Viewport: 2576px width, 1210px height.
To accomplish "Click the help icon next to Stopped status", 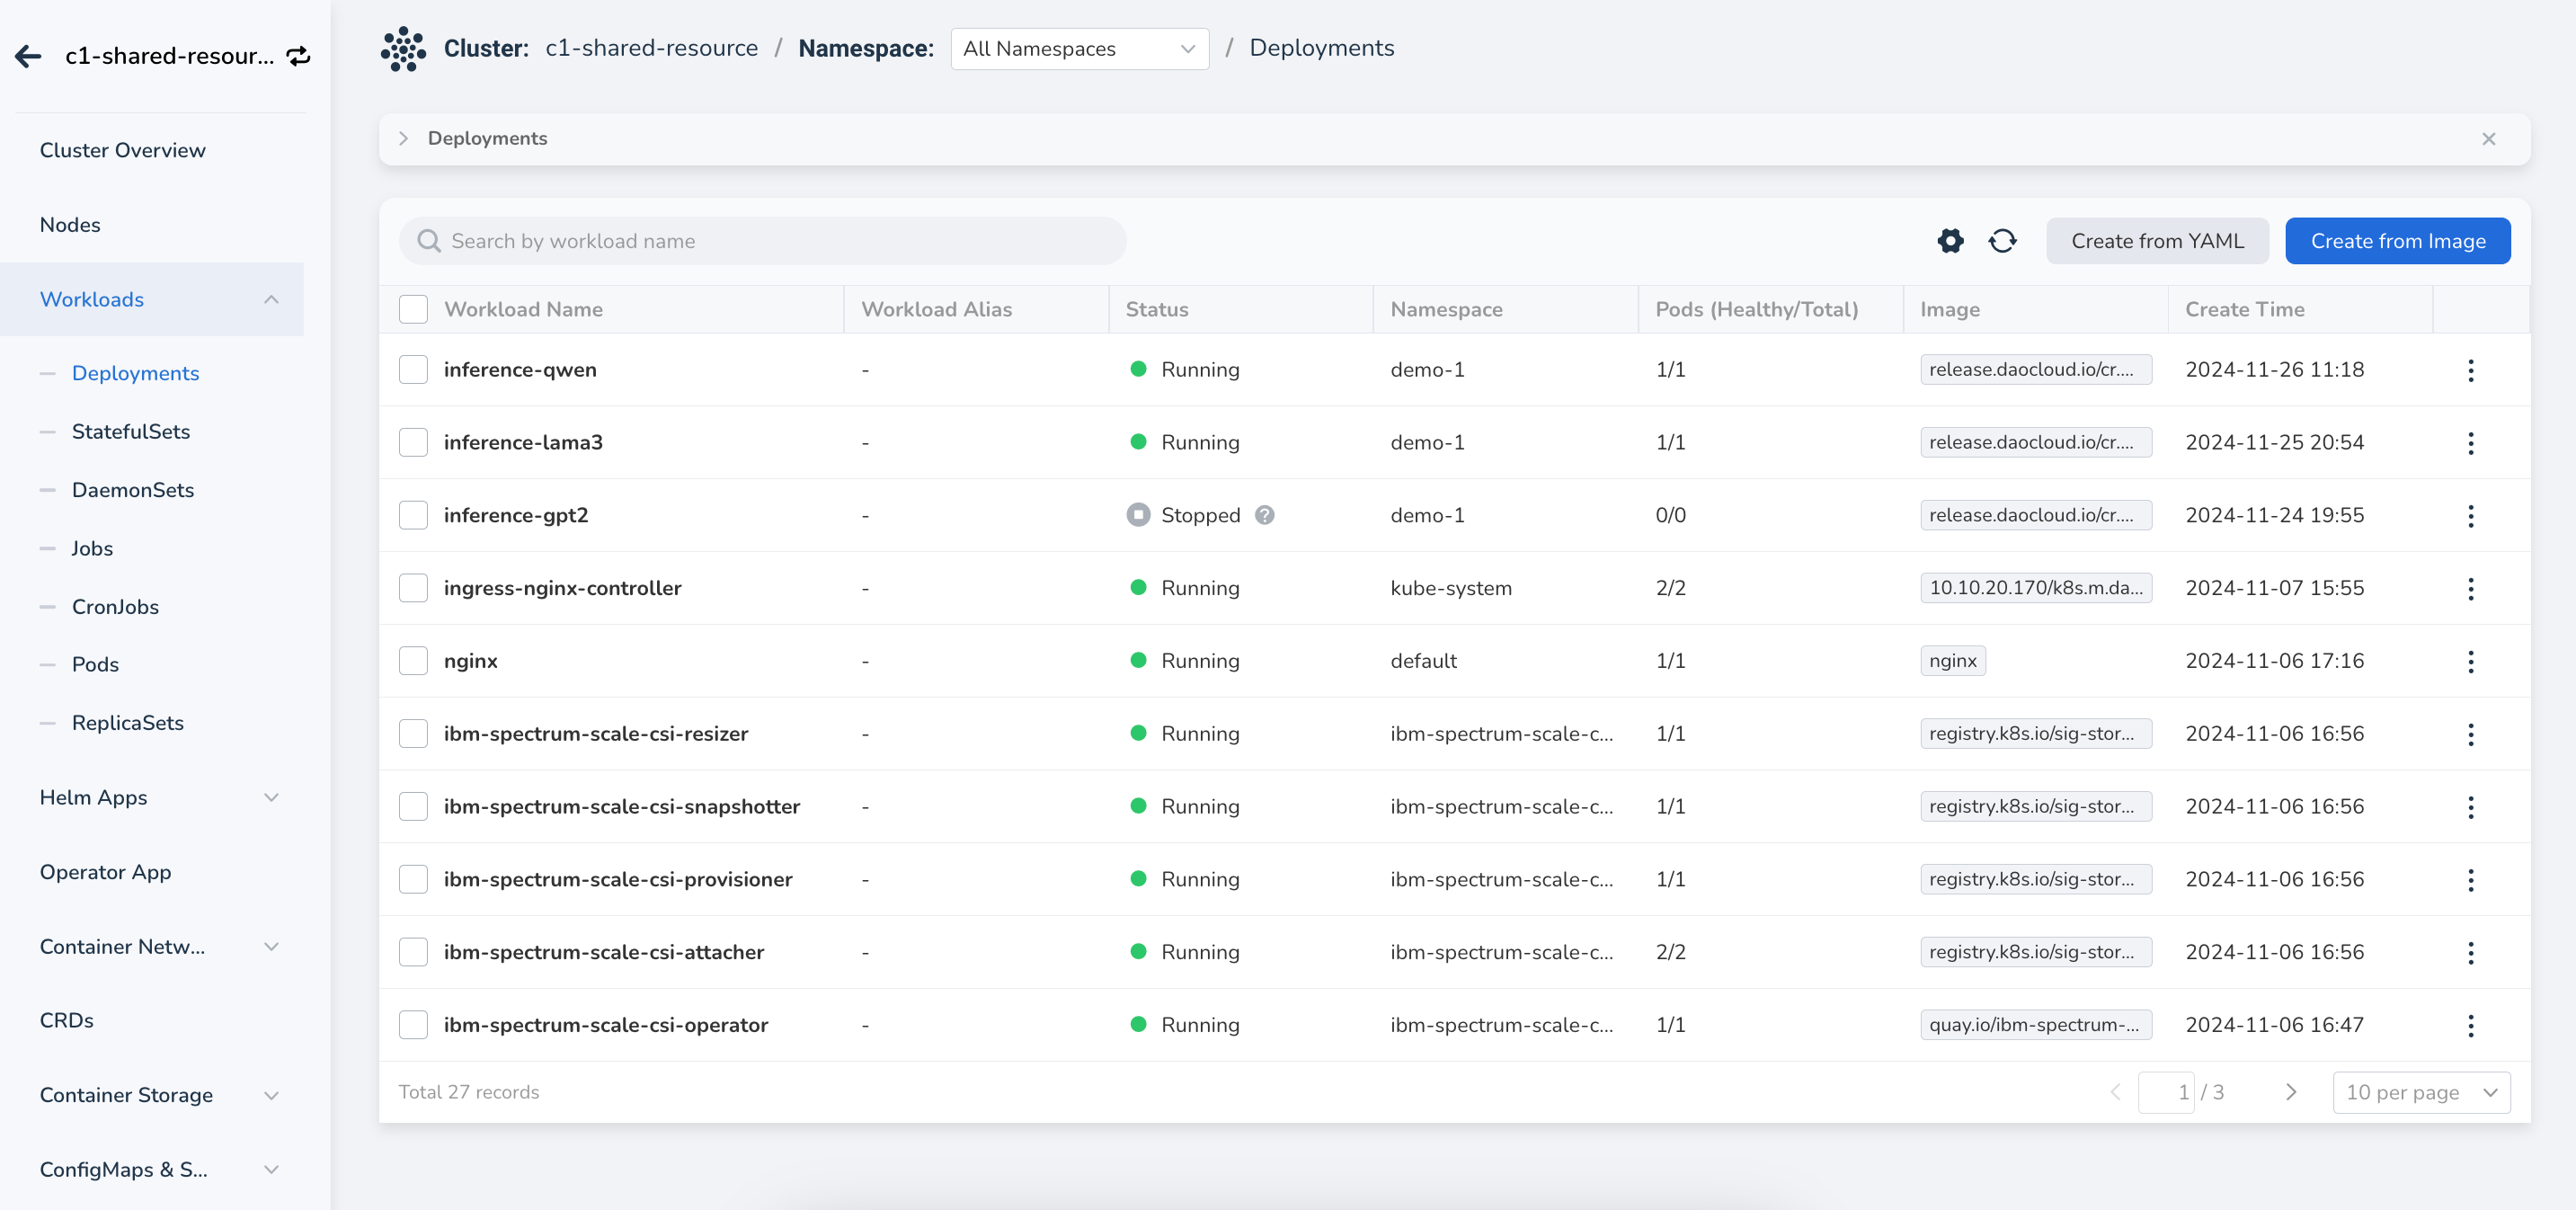I will coord(1264,515).
